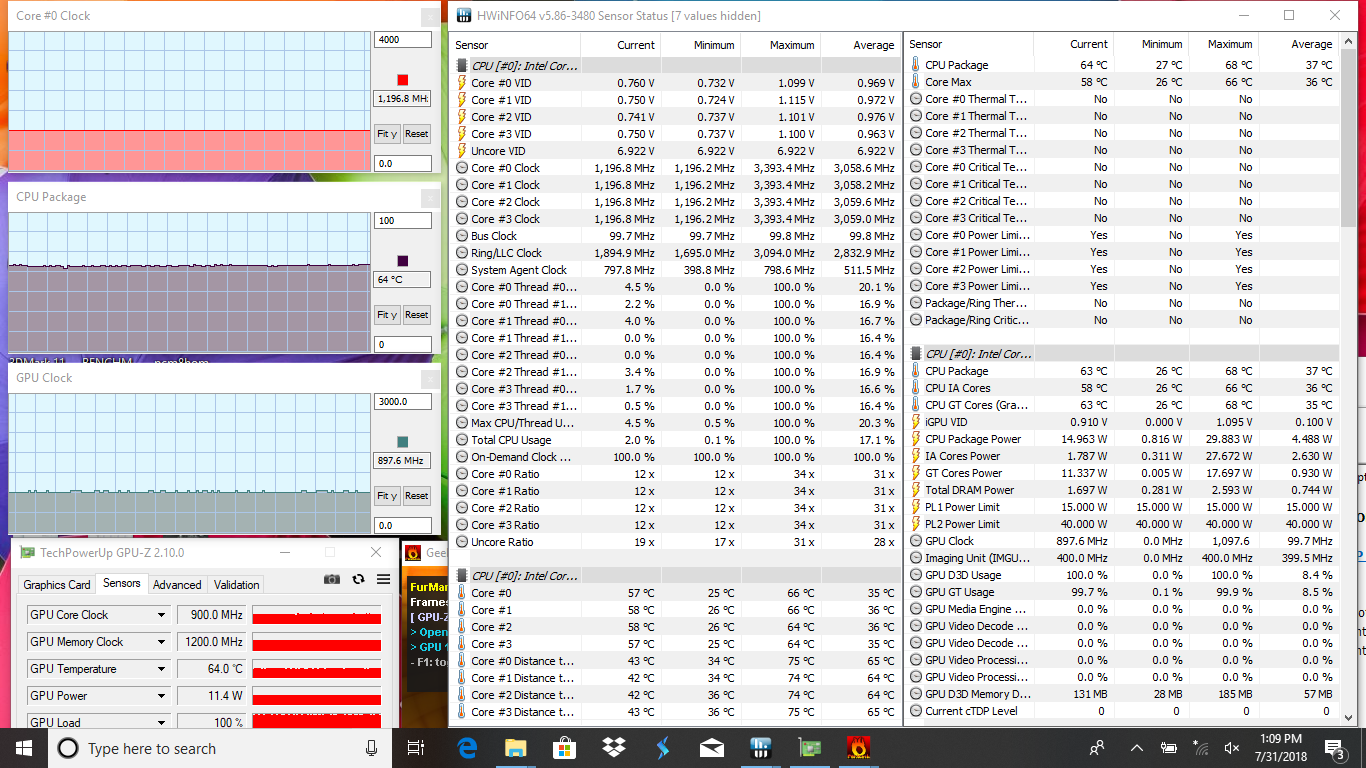The image size is (1366, 768).
Task: Open the GPU Temperature dropdown
Action: [161, 669]
